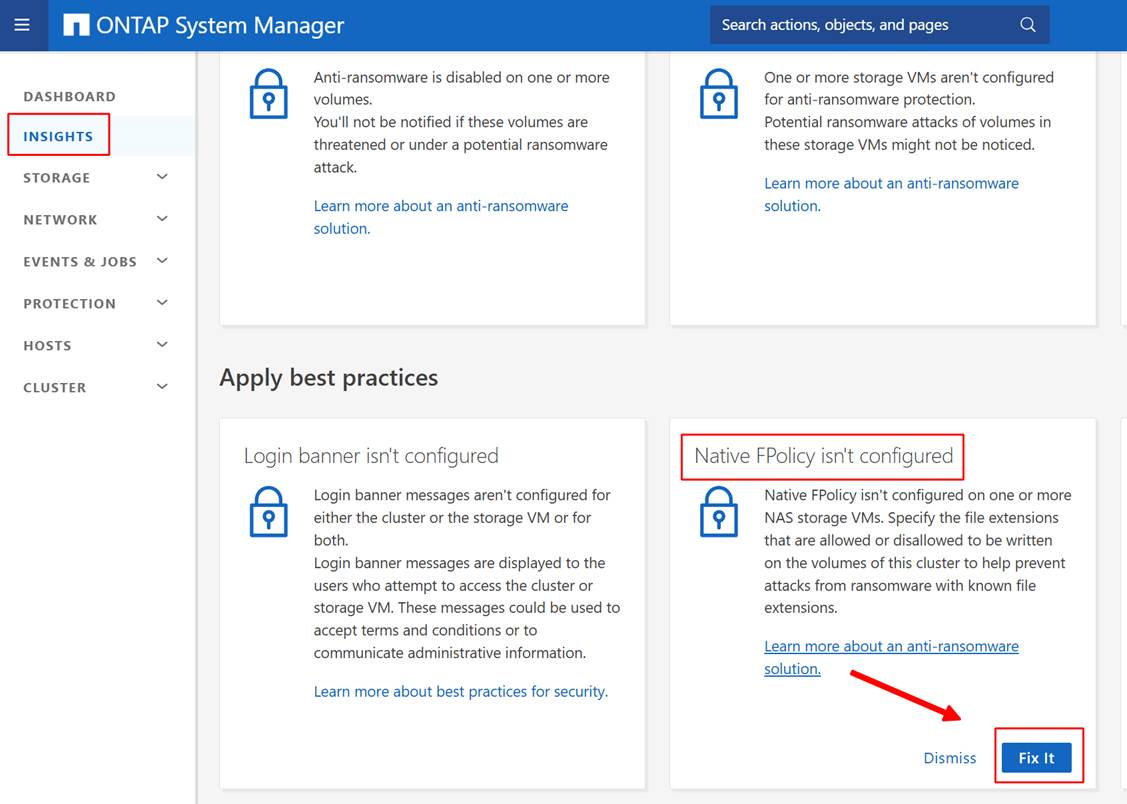The width and height of the screenshot is (1127, 804).
Task: Expand the Cluster menu chevron
Action: click(162, 387)
